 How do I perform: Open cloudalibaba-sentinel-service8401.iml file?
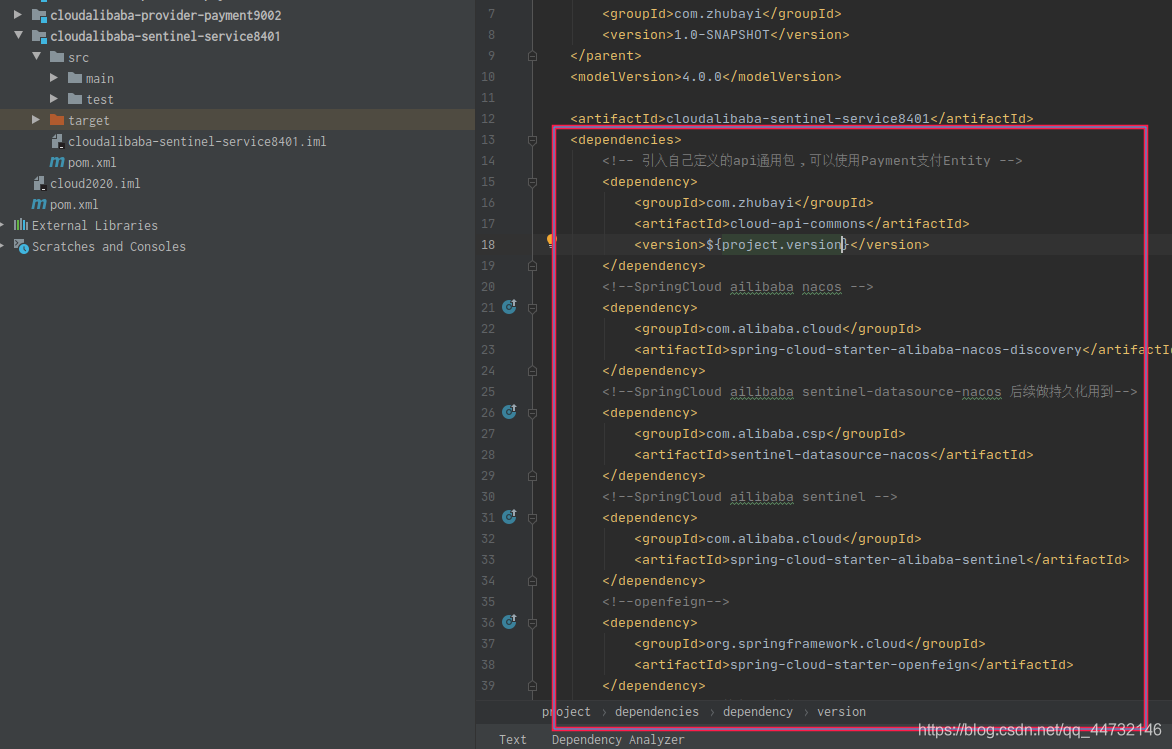[237, 141]
